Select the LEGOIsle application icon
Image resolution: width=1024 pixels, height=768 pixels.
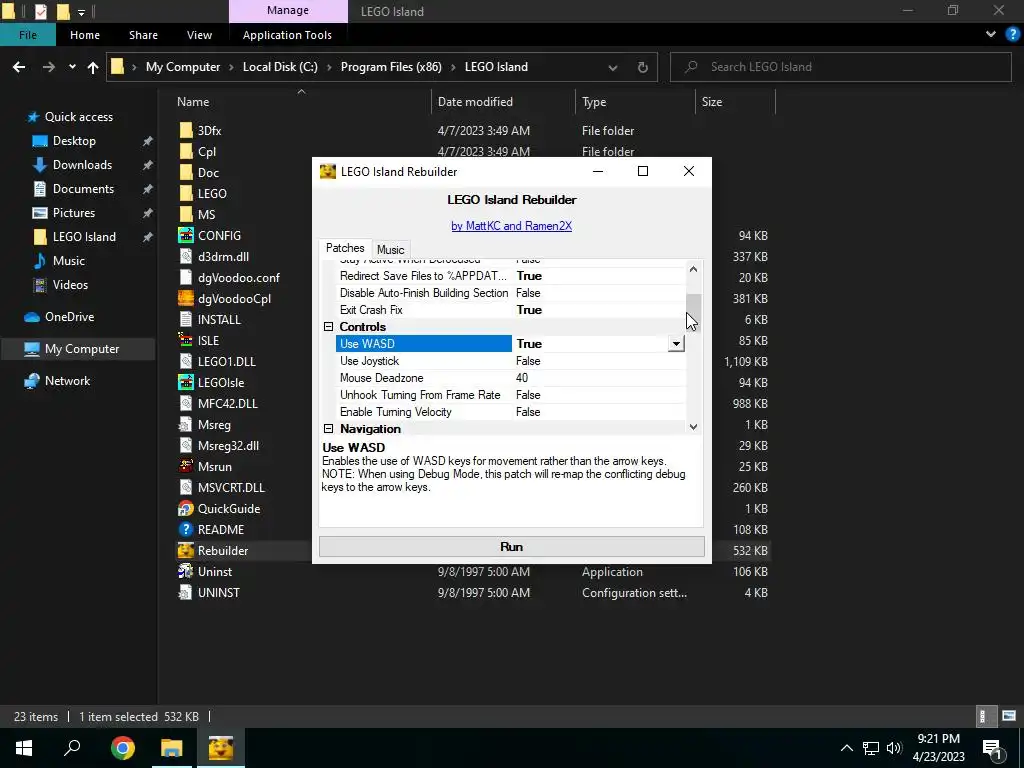[x=186, y=382]
